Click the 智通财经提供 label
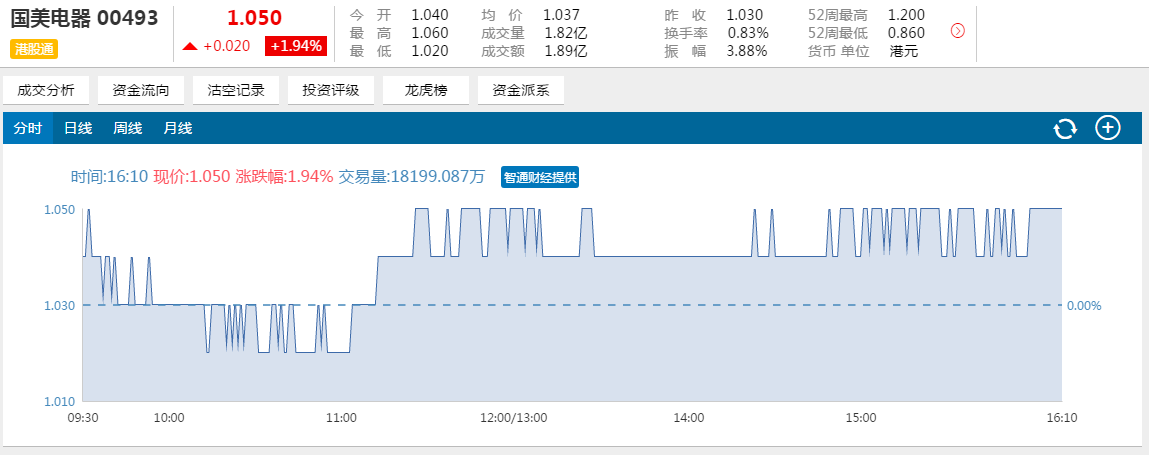This screenshot has height=455, width=1149. 540,177
